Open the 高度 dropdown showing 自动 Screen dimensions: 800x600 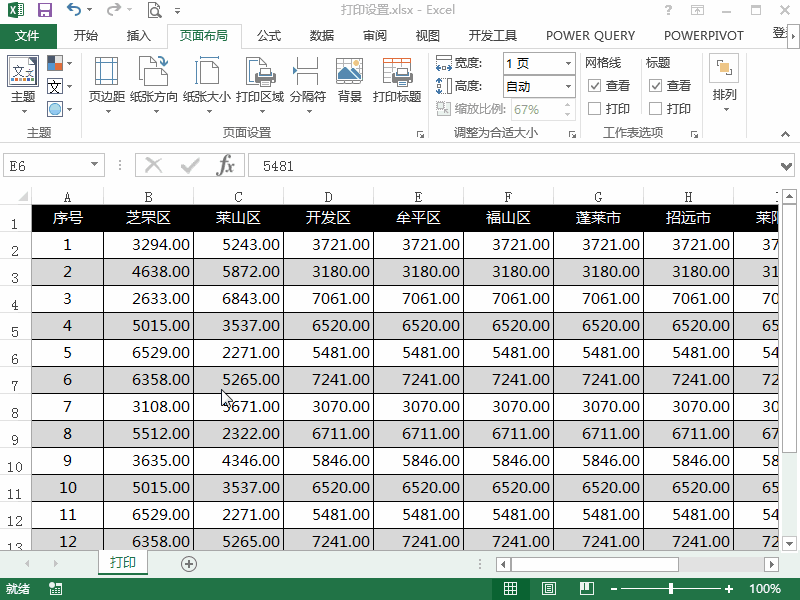[568, 85]
